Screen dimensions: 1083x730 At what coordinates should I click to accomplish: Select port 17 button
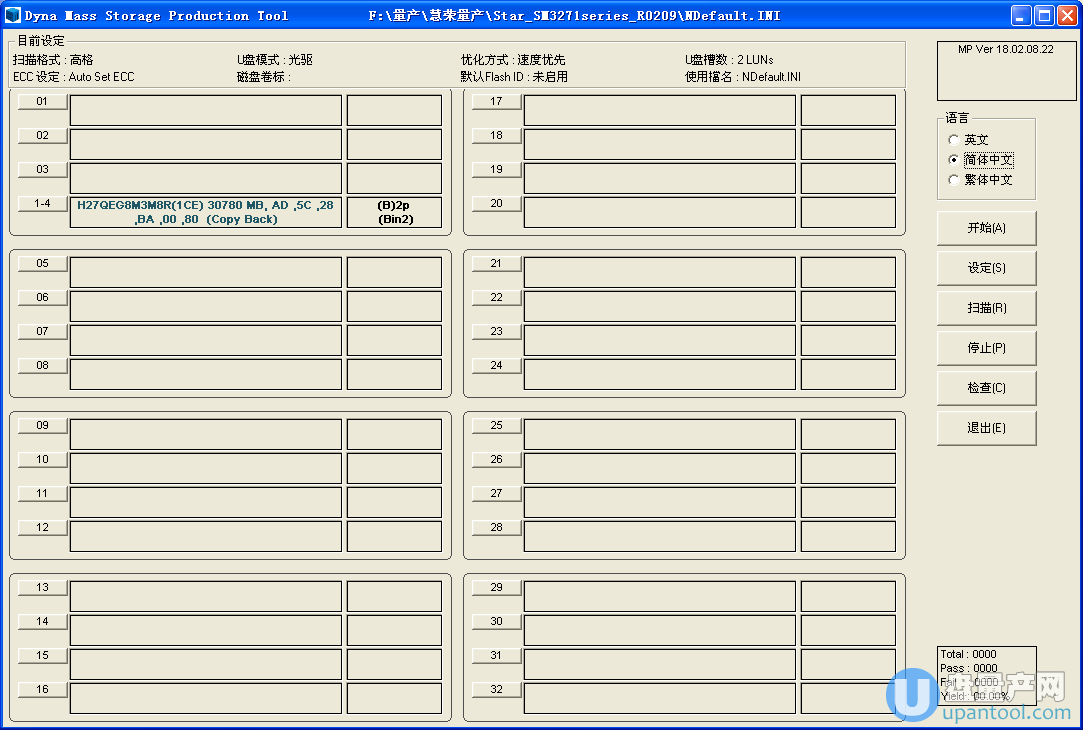tap(496, 102)
